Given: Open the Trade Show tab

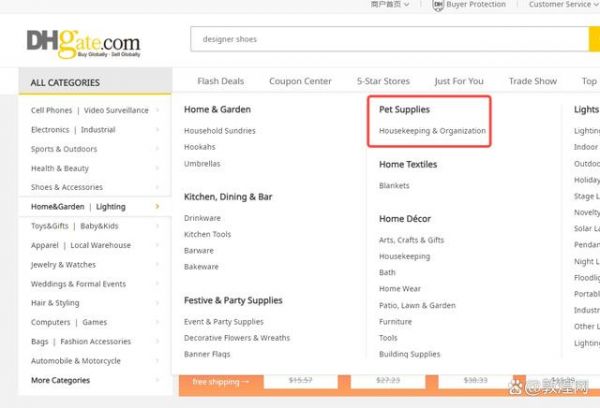Looking at the screenshot, I should [533, 81].
